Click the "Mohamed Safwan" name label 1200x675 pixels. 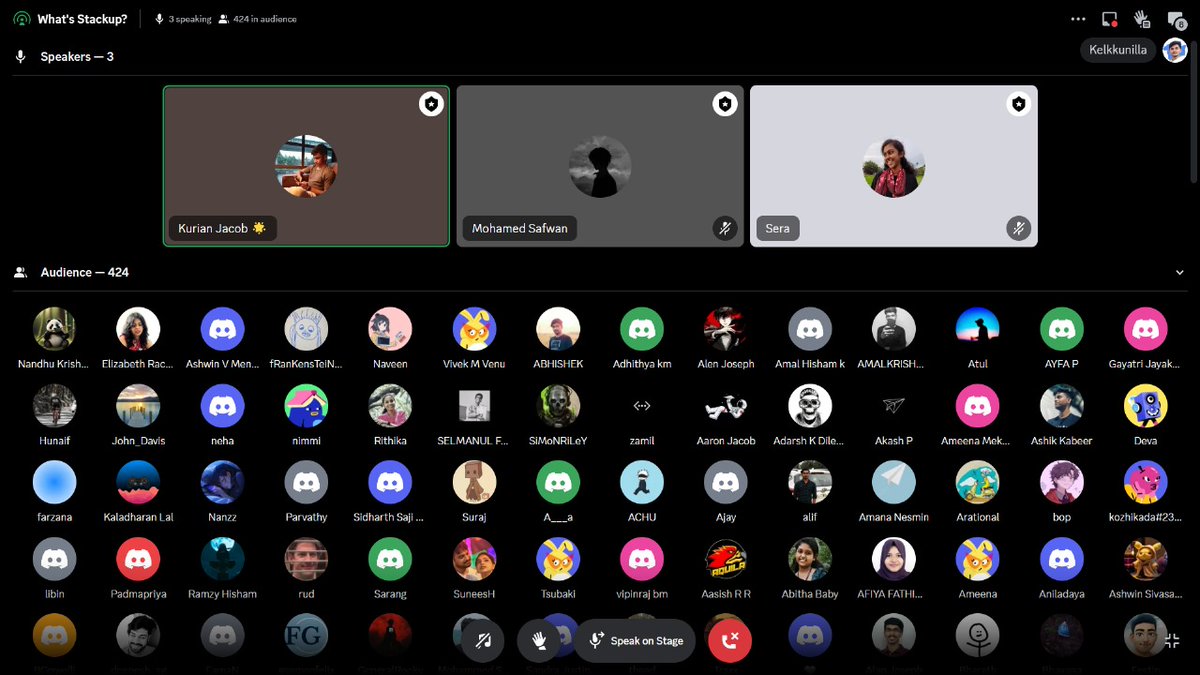tap(520, 228)
